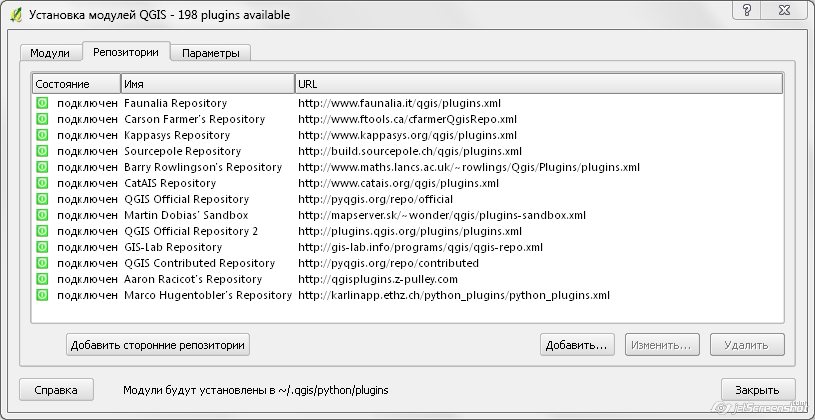
Task: Click the karlinapp.ethz.ch python_plugins.xml URL
Action: point(454,295)
